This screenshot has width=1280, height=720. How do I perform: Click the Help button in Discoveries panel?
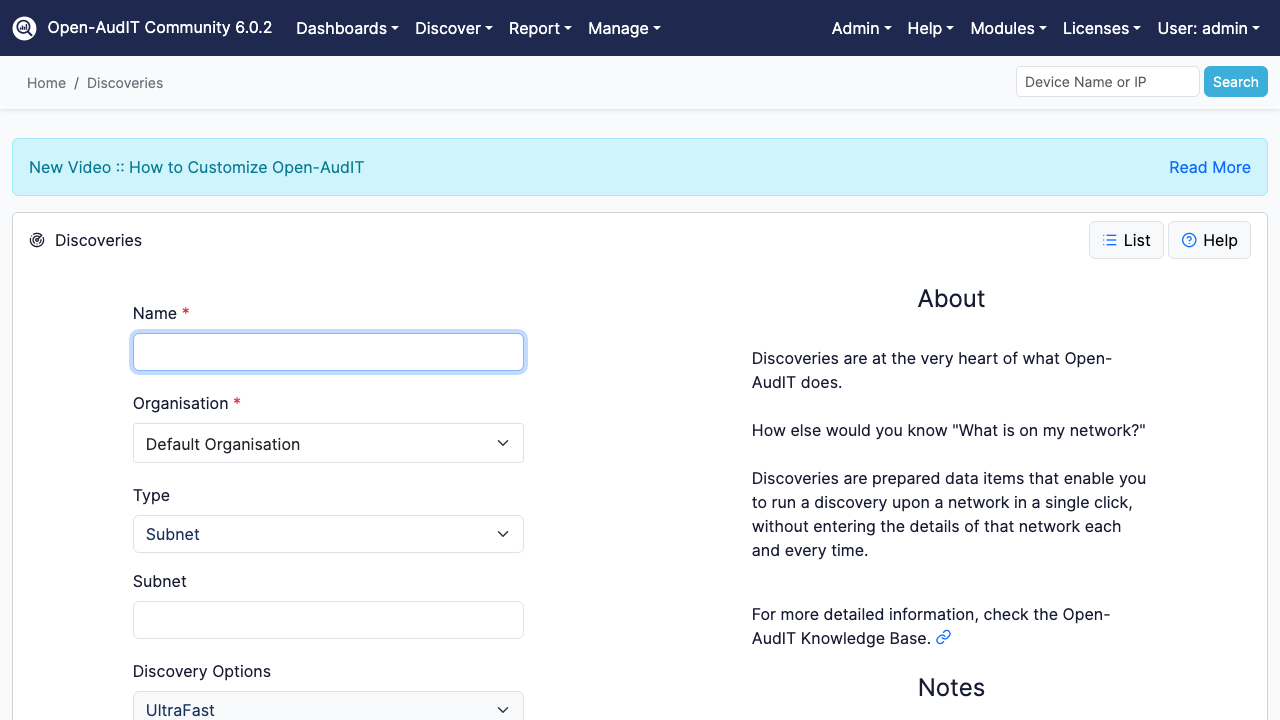point(1209,240)
